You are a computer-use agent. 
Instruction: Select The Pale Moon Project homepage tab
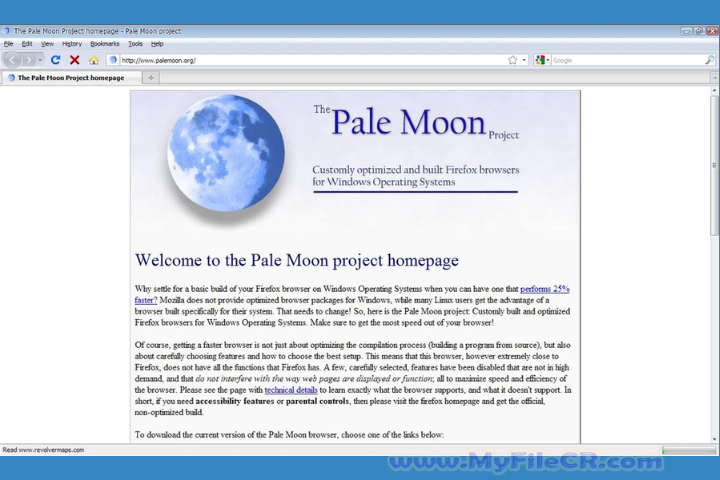[x=70, y=78]
